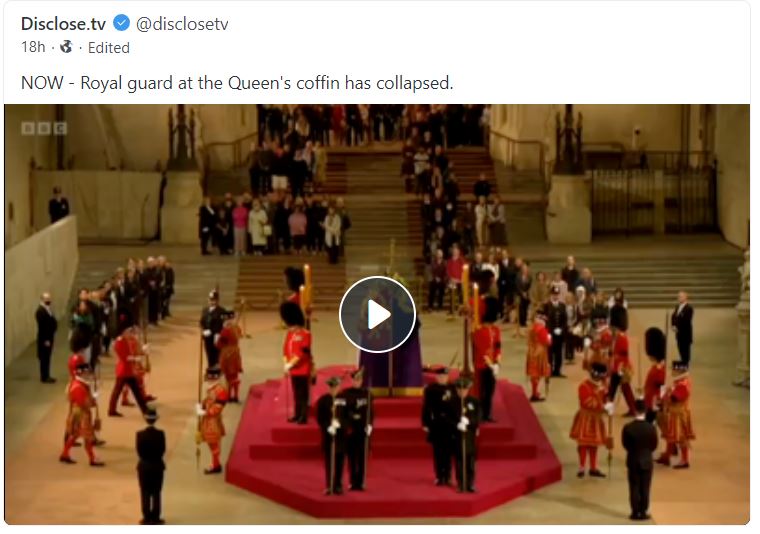Click the two dark-uniformed guards front left

345,433
